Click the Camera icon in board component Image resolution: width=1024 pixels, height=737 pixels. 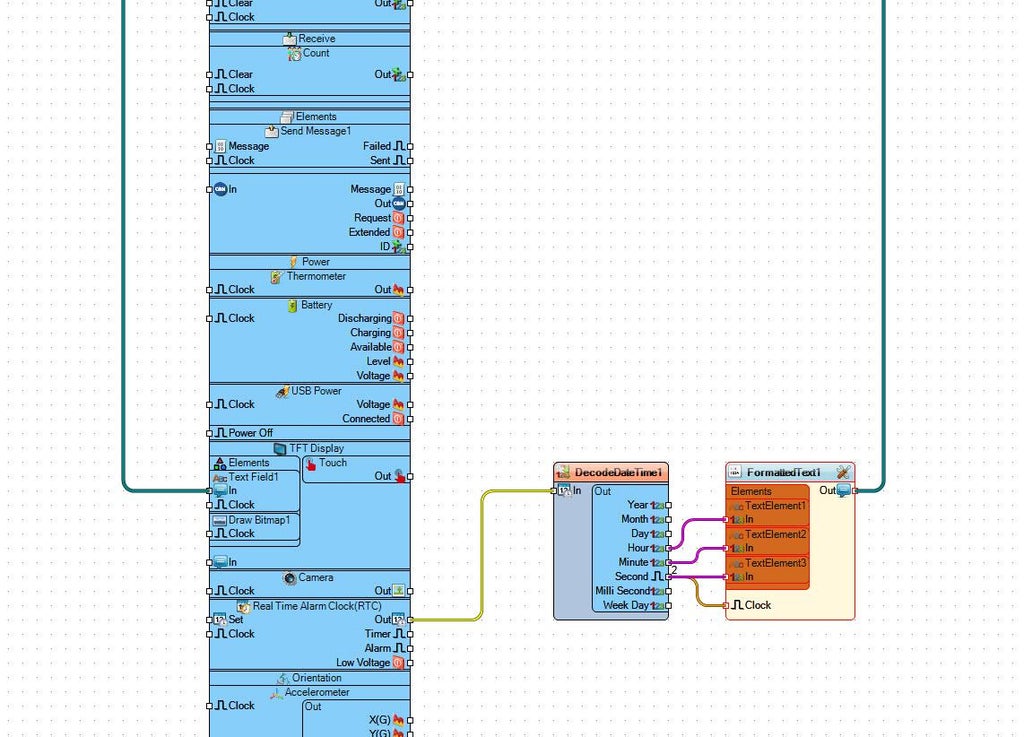pyautogui.click(x=289, y=578)
